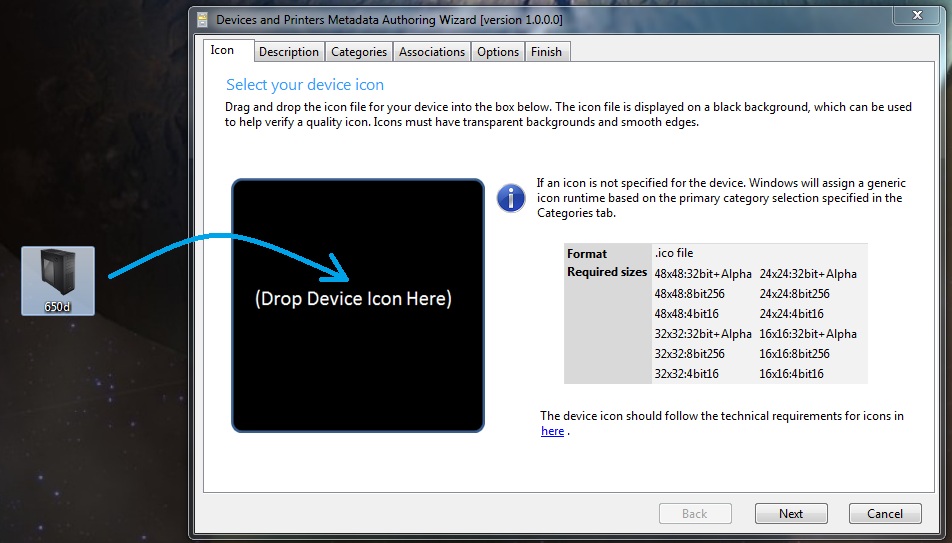Viewport: 952px width, 543px height.
Task: Click the wizard title bar icon
Action: pyautogui.click(x=203, y=19)
